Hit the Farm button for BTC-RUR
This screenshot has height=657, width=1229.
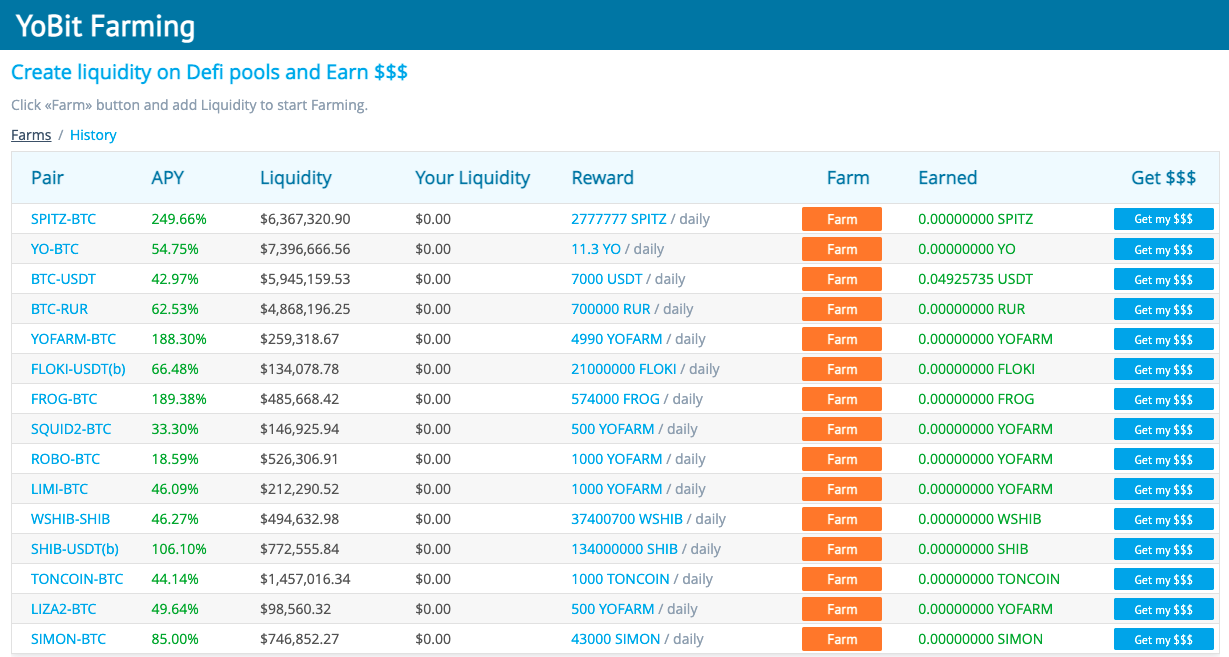pyautogui.click(x=842, y=309)
